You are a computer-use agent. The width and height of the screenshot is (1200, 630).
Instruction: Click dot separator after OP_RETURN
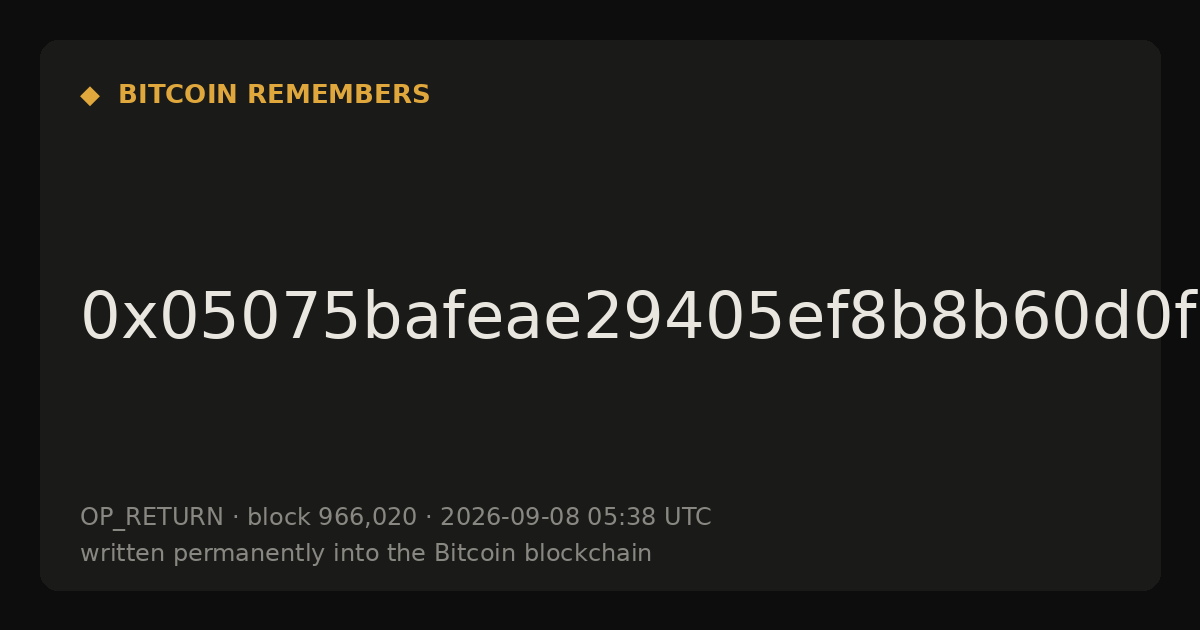click(x=236, y=518)
